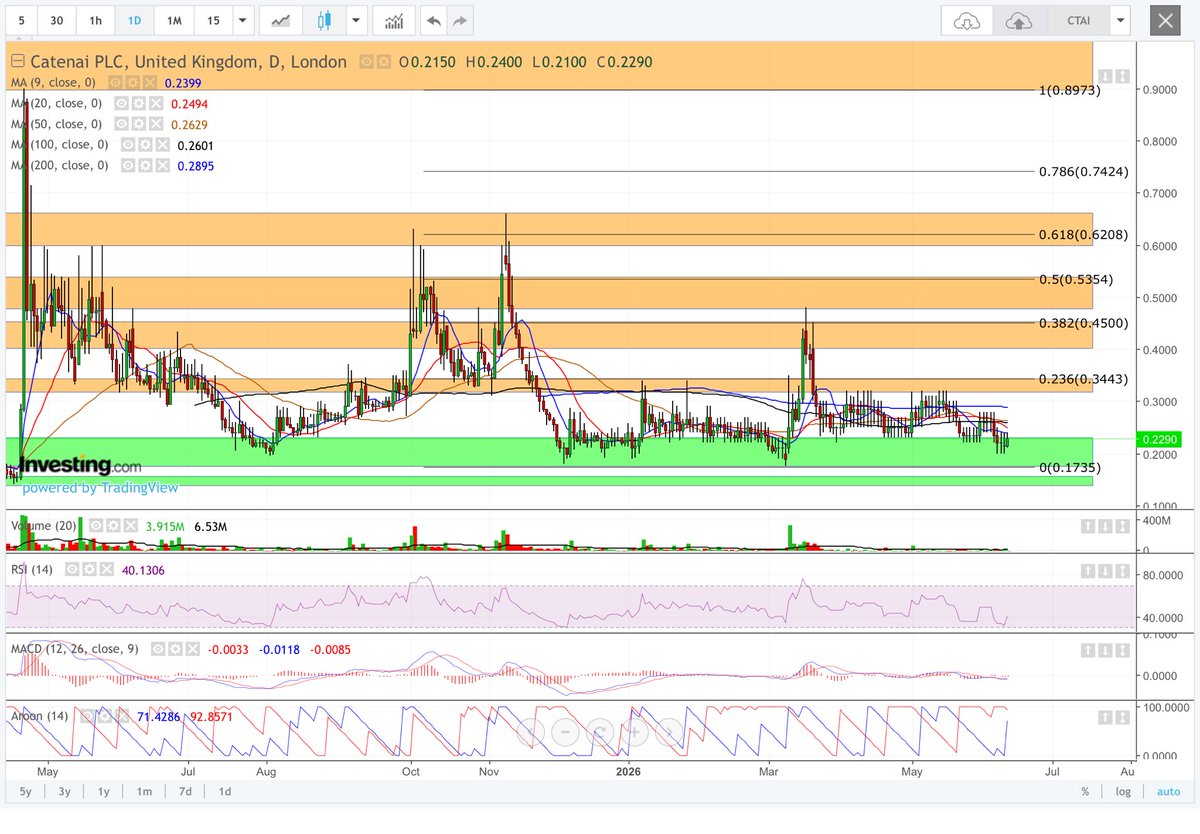Toggle visibility of Catenai PLC price series
Image resolution: width=1200 pixels, height=834 pixels.
click(x=365, y=62)
